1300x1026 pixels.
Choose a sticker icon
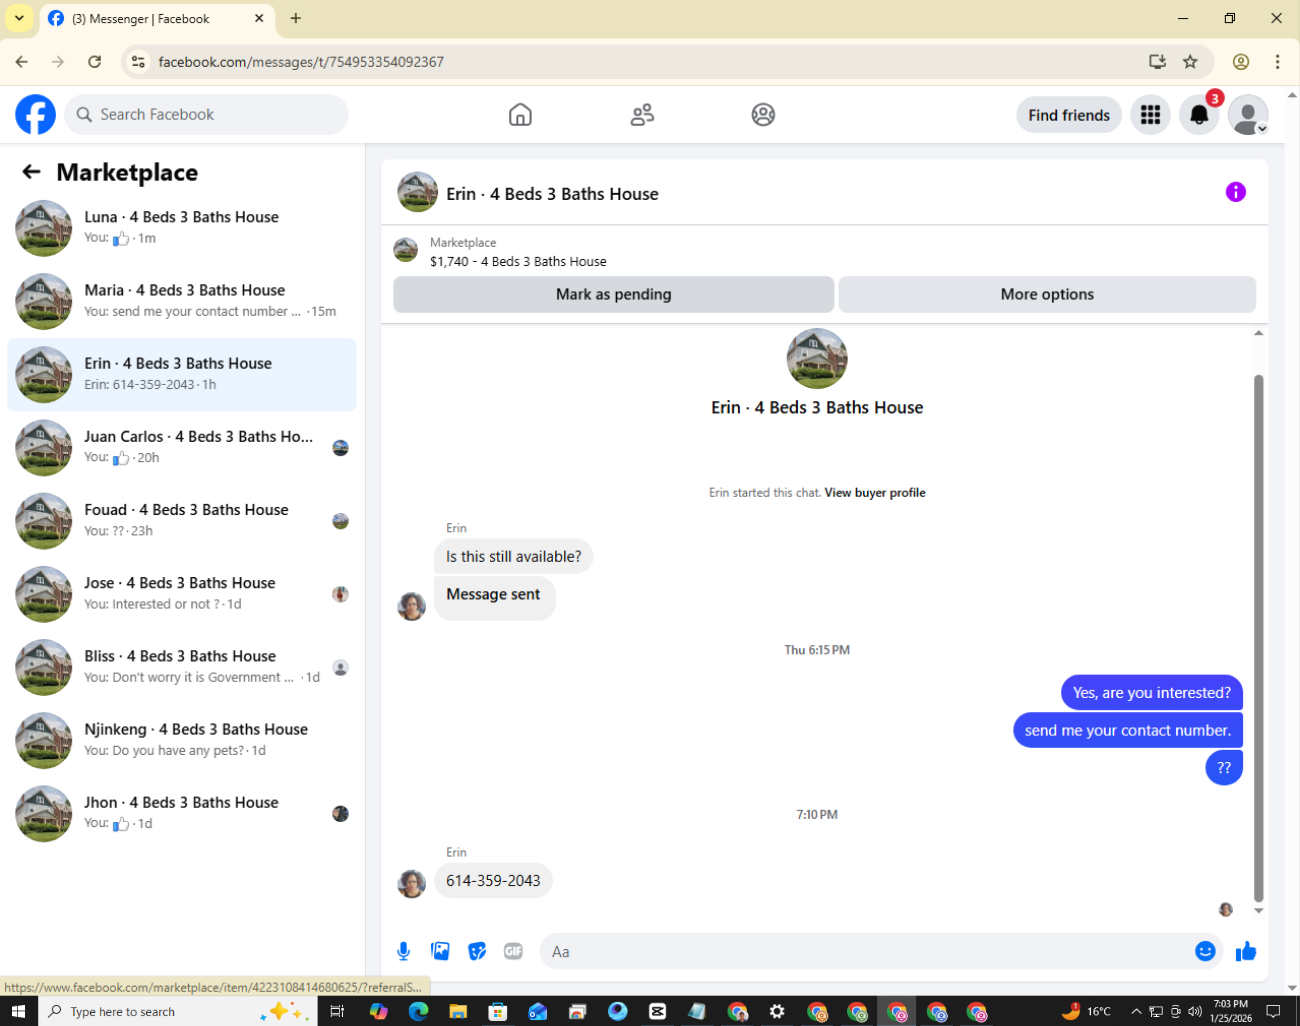[477, 951]
